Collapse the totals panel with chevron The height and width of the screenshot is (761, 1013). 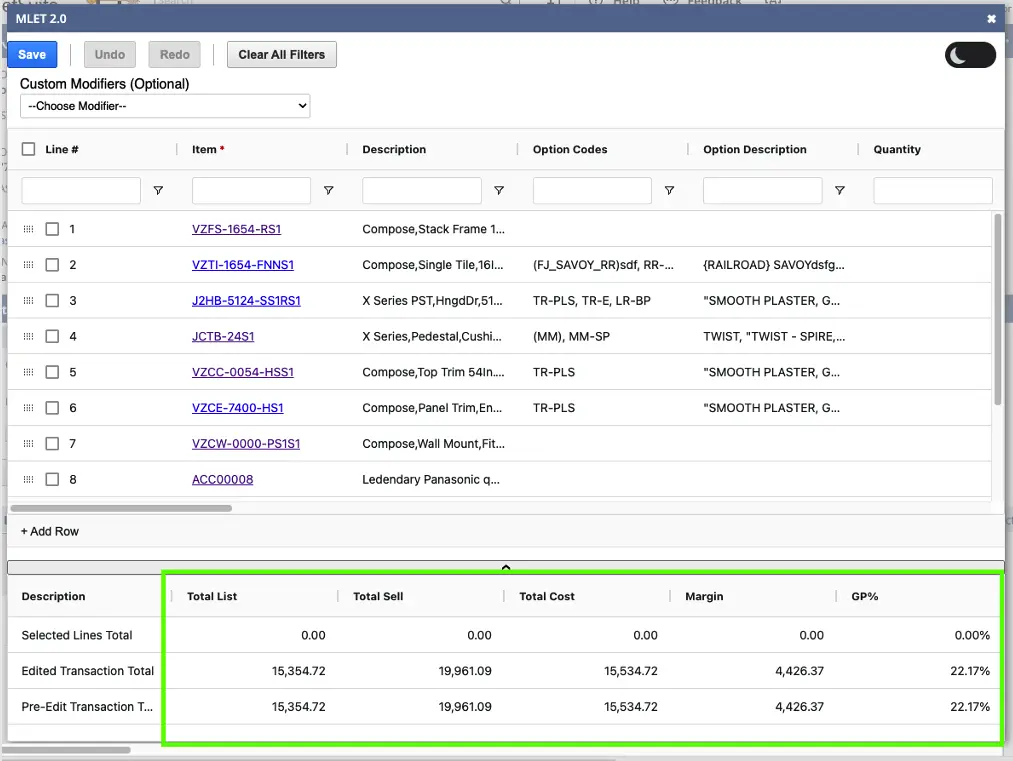506,567
